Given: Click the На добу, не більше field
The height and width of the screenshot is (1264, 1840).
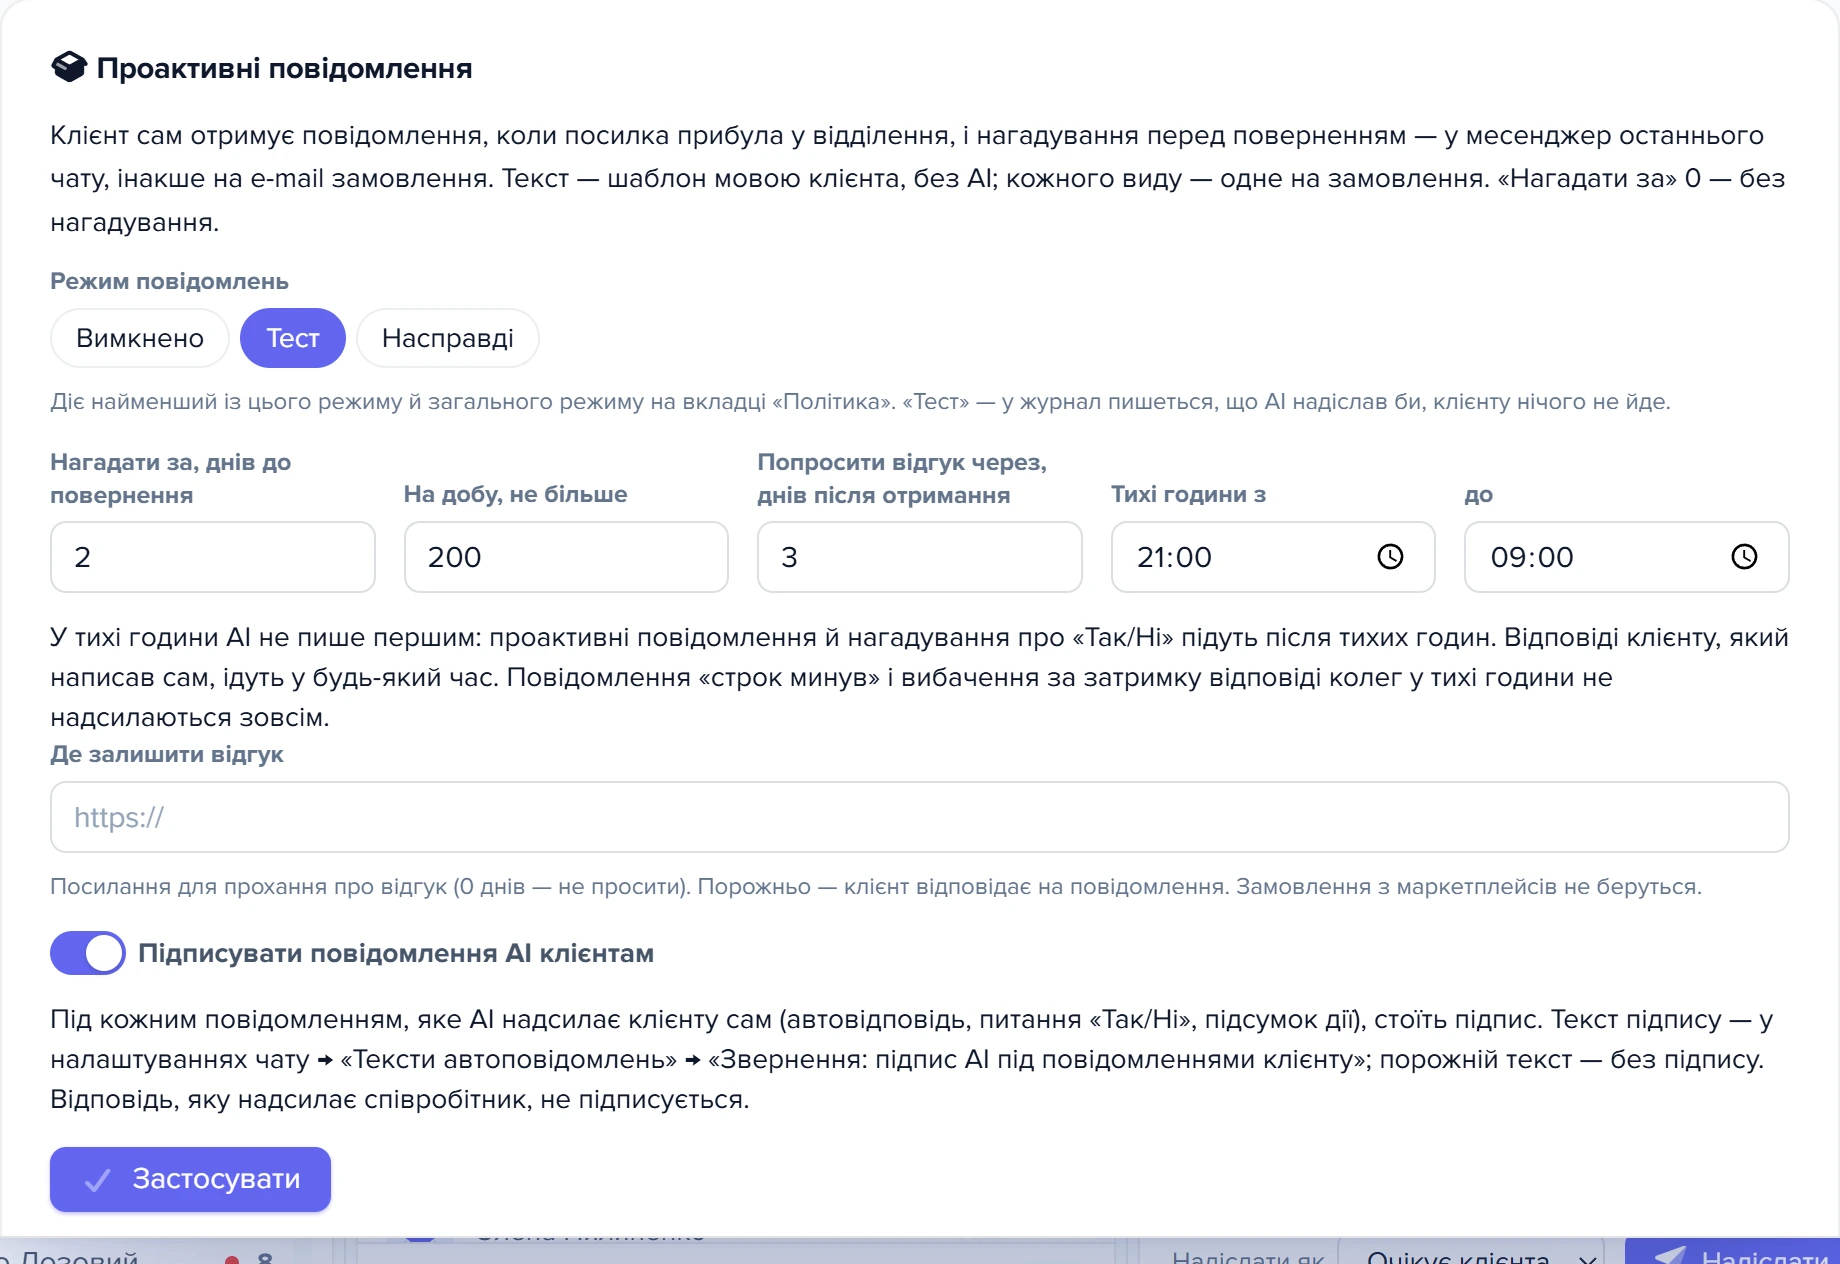Looking at the screenshot, I should click(x=566, y=557).
